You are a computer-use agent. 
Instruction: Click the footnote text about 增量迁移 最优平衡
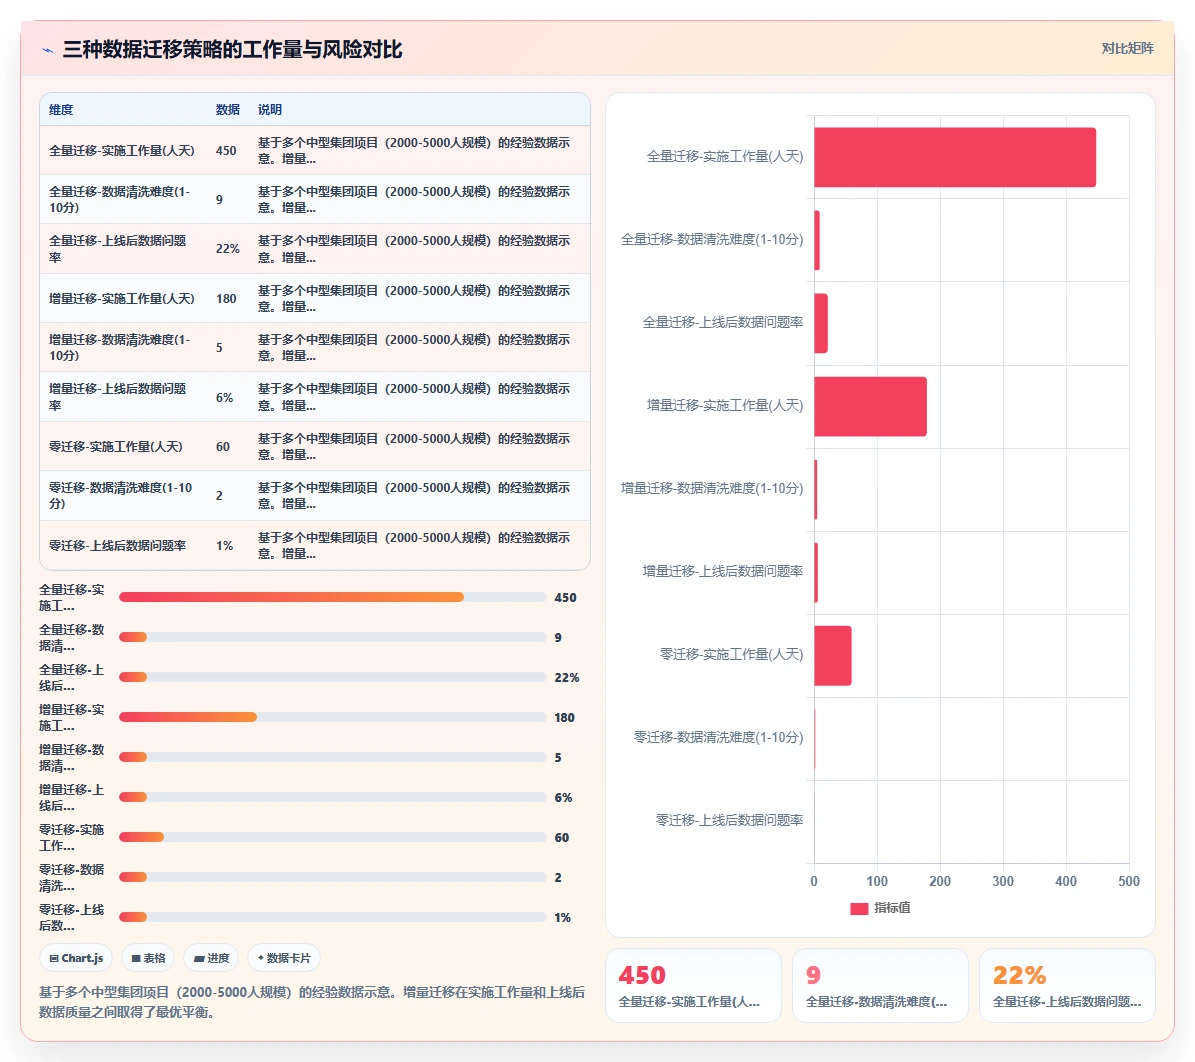click(x=312, y=1002)
